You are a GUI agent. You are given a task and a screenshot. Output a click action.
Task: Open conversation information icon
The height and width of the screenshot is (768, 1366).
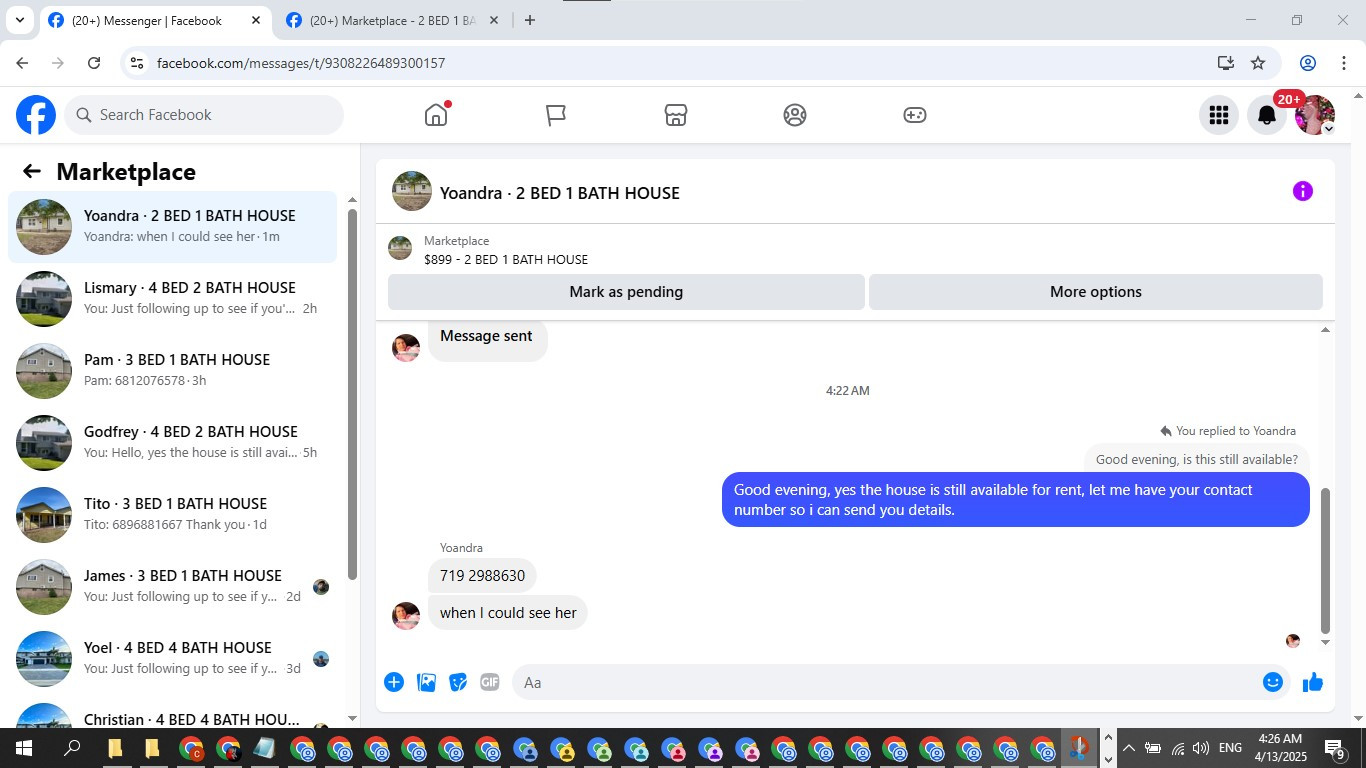1302,191
